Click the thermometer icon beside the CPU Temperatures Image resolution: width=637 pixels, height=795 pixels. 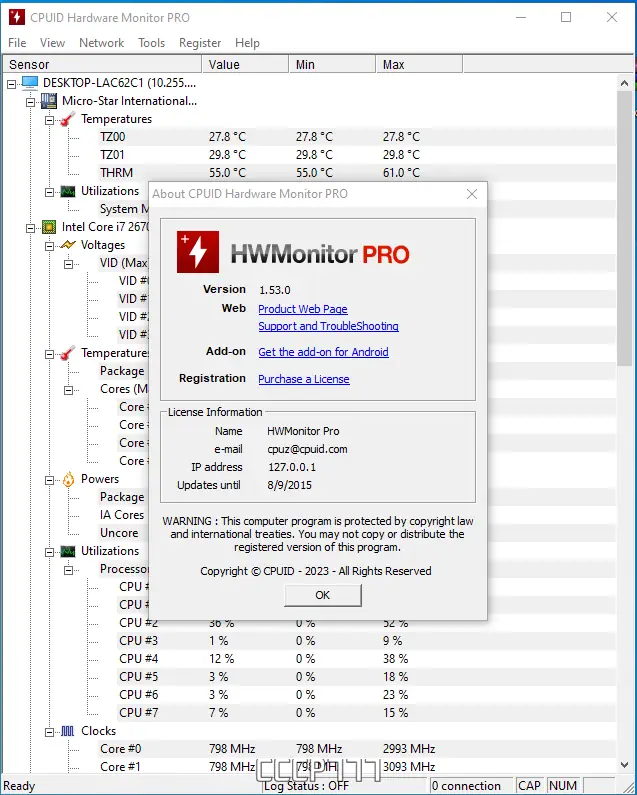point(67,353)
